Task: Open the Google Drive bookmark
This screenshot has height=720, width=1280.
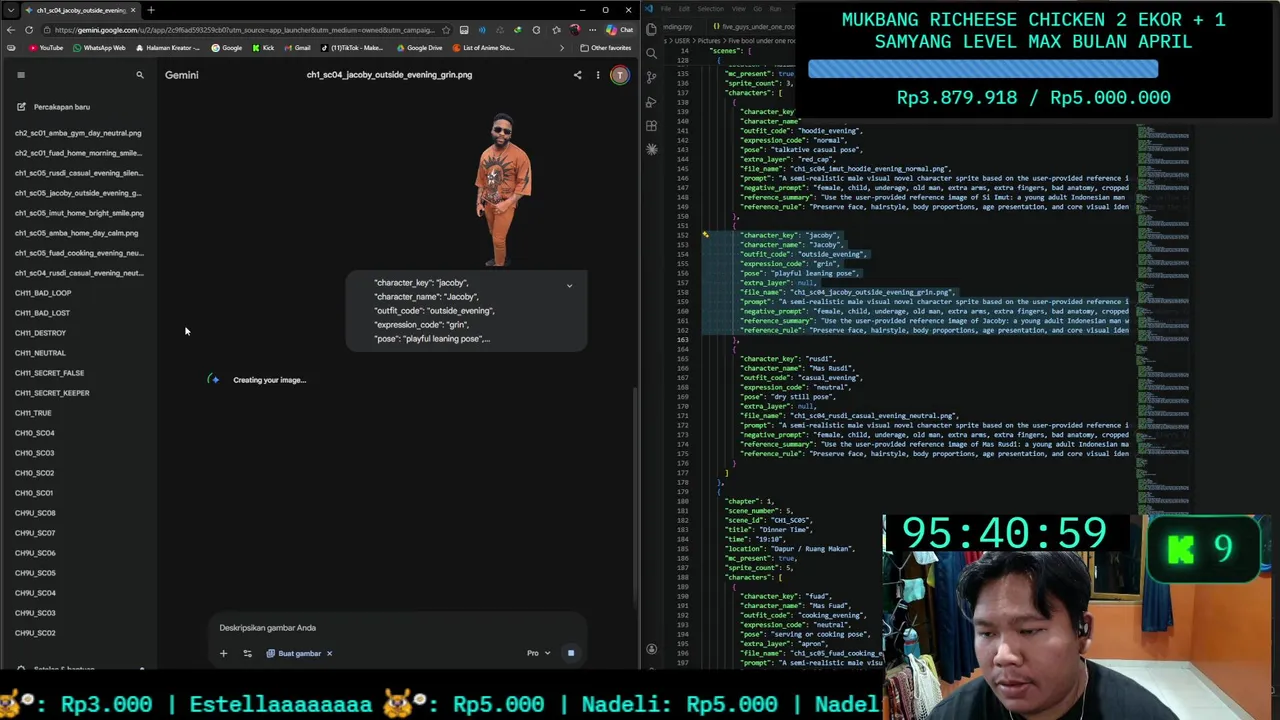Action: [x=420, y=48]
